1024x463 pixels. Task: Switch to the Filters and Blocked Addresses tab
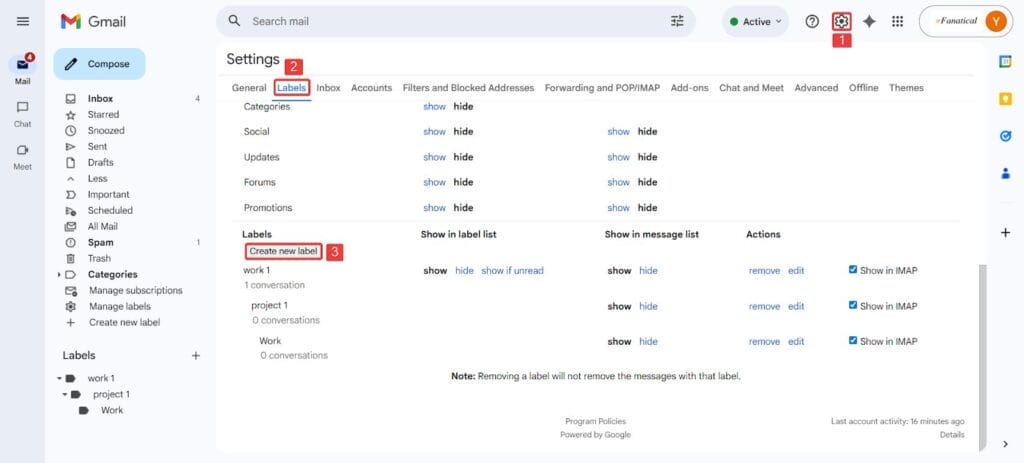[468, 88]
